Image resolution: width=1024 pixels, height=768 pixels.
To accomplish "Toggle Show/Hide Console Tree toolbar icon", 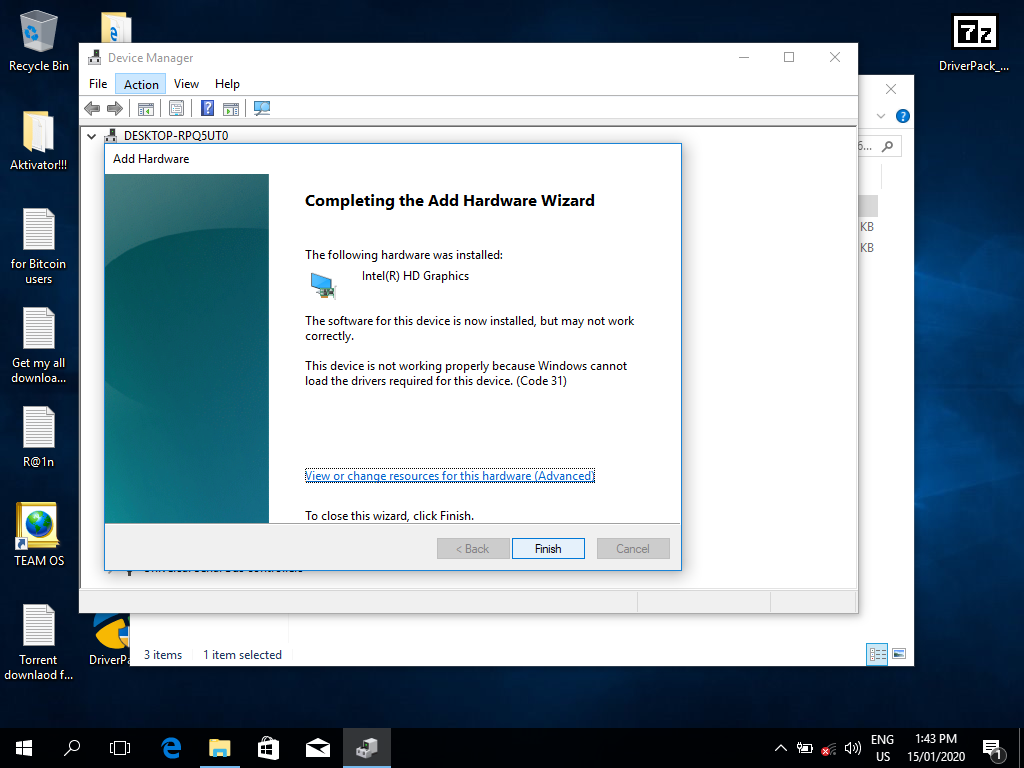I will point(146,108).
